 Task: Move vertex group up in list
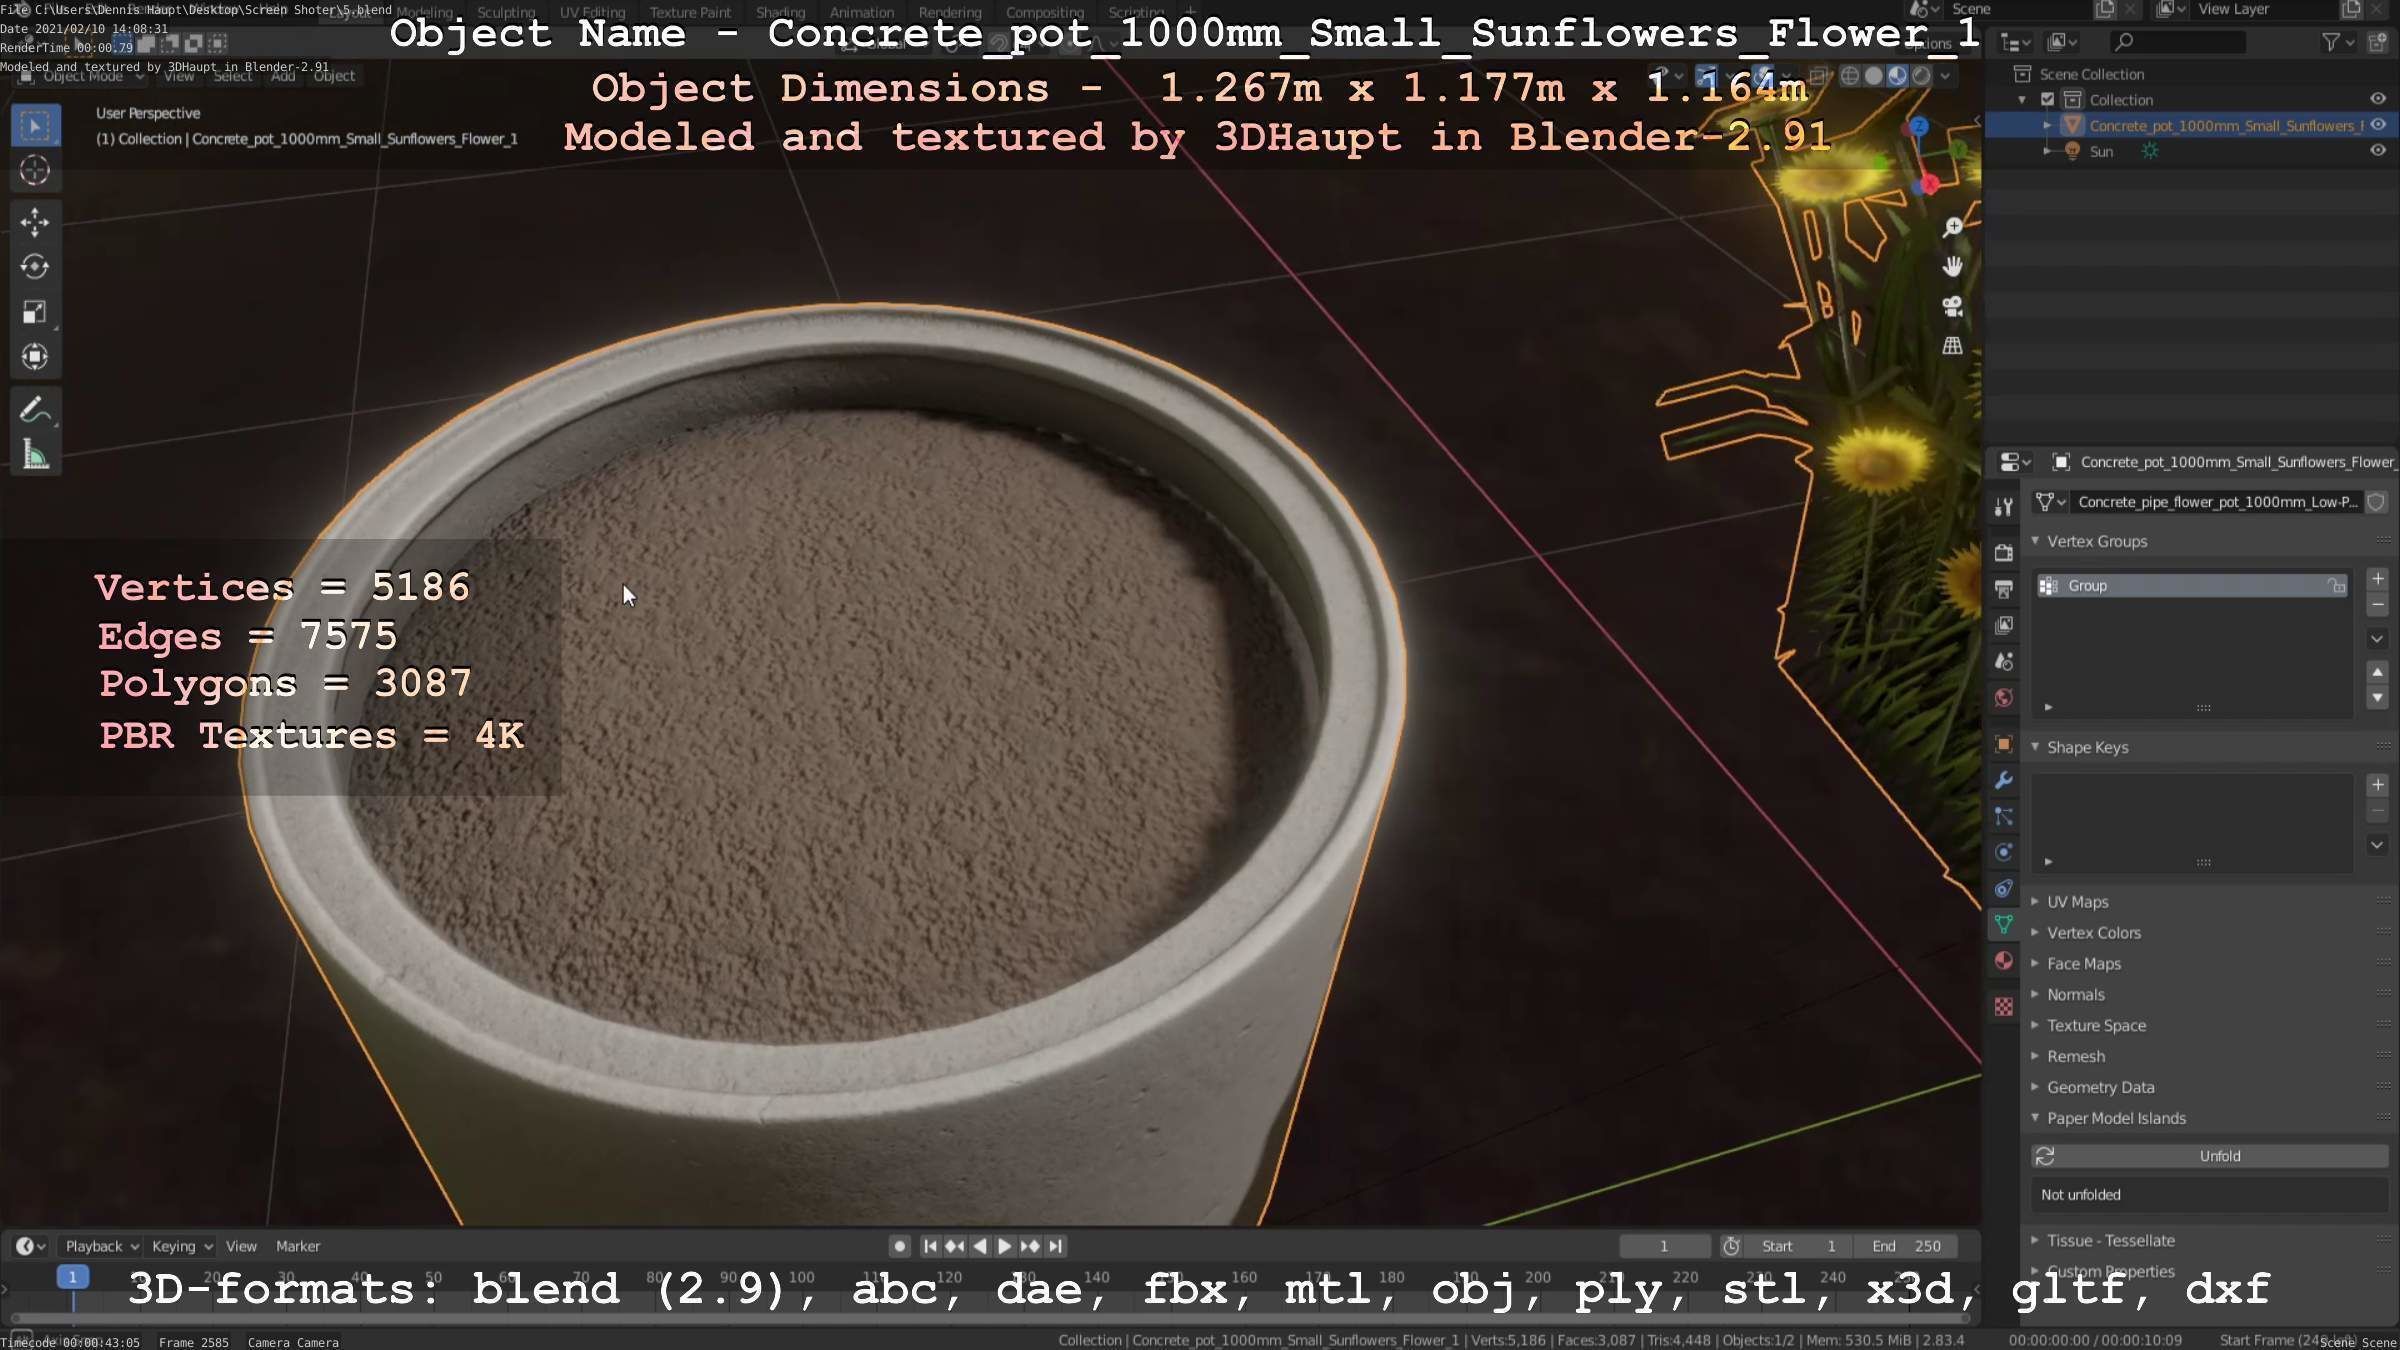click(x=2378, y=672)
